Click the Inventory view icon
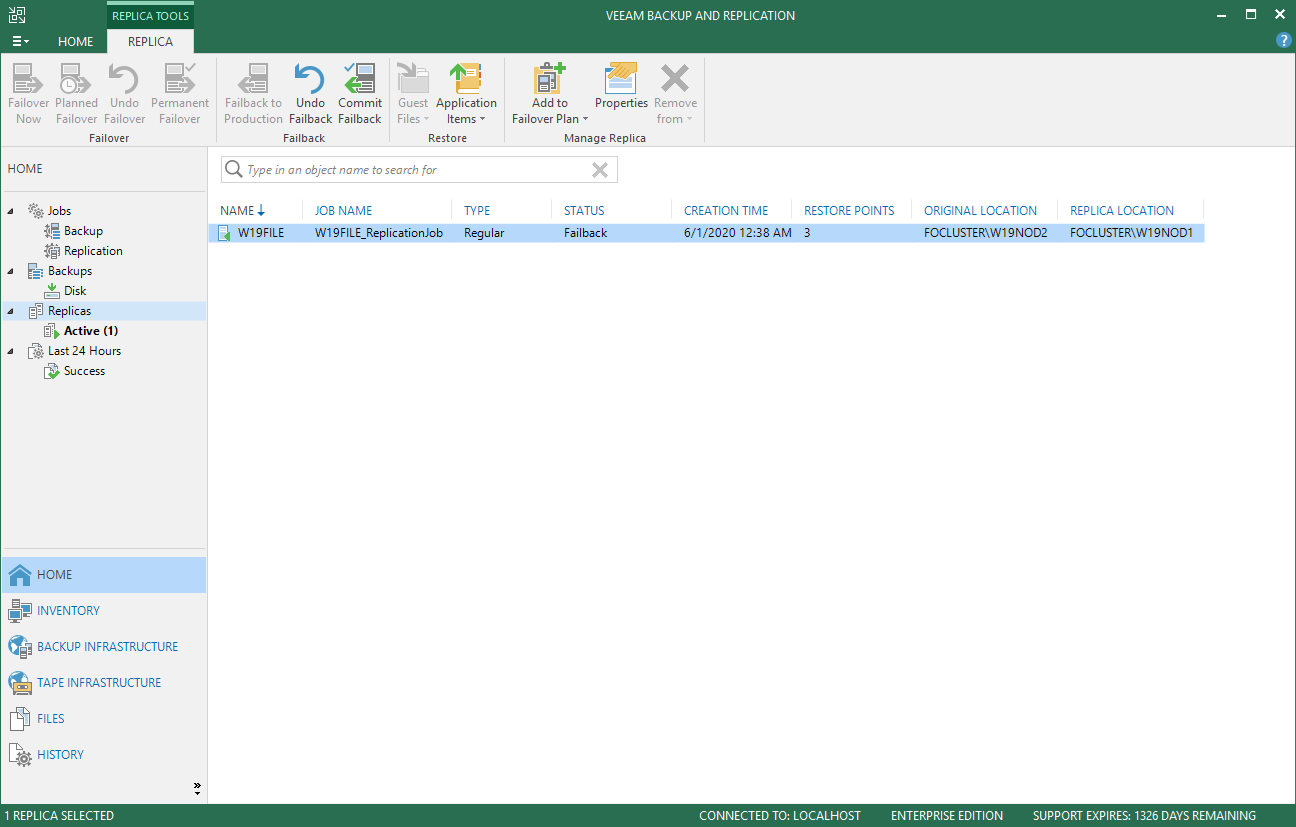The image size is (1296, 827). click(20, 611)
